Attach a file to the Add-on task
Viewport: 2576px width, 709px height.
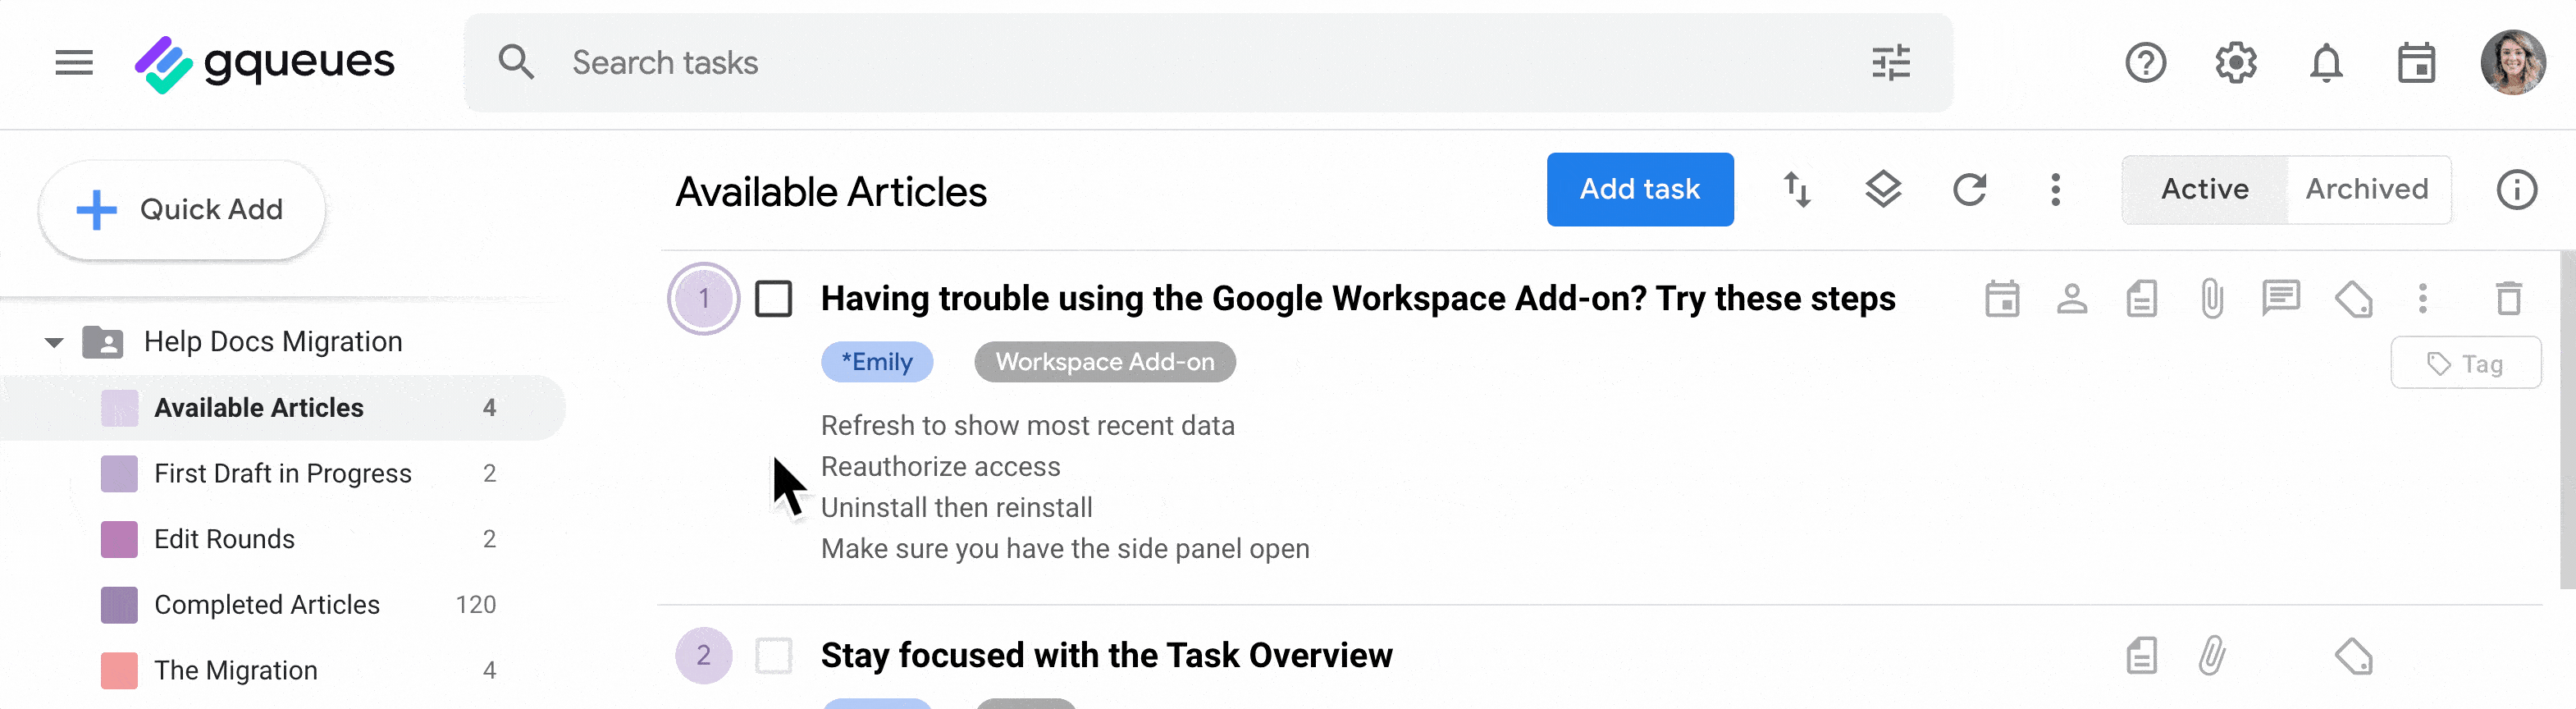[2211, 297]
